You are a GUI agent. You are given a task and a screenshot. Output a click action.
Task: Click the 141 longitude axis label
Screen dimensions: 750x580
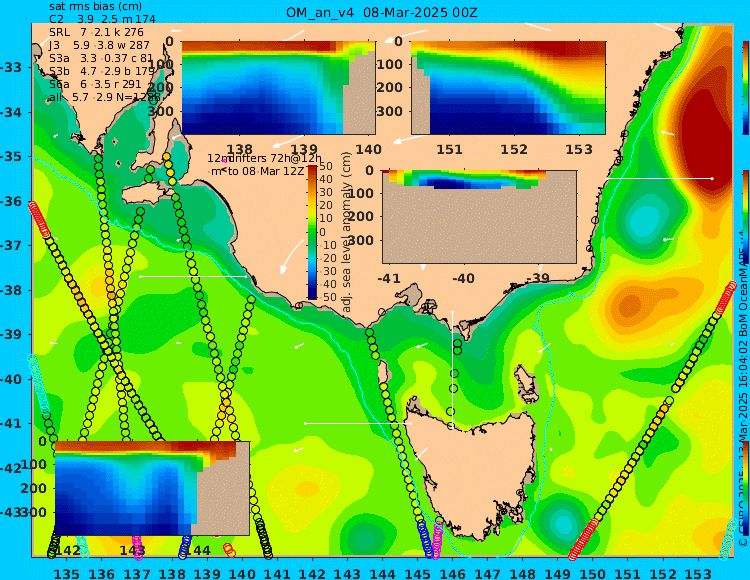coord(276,574)
